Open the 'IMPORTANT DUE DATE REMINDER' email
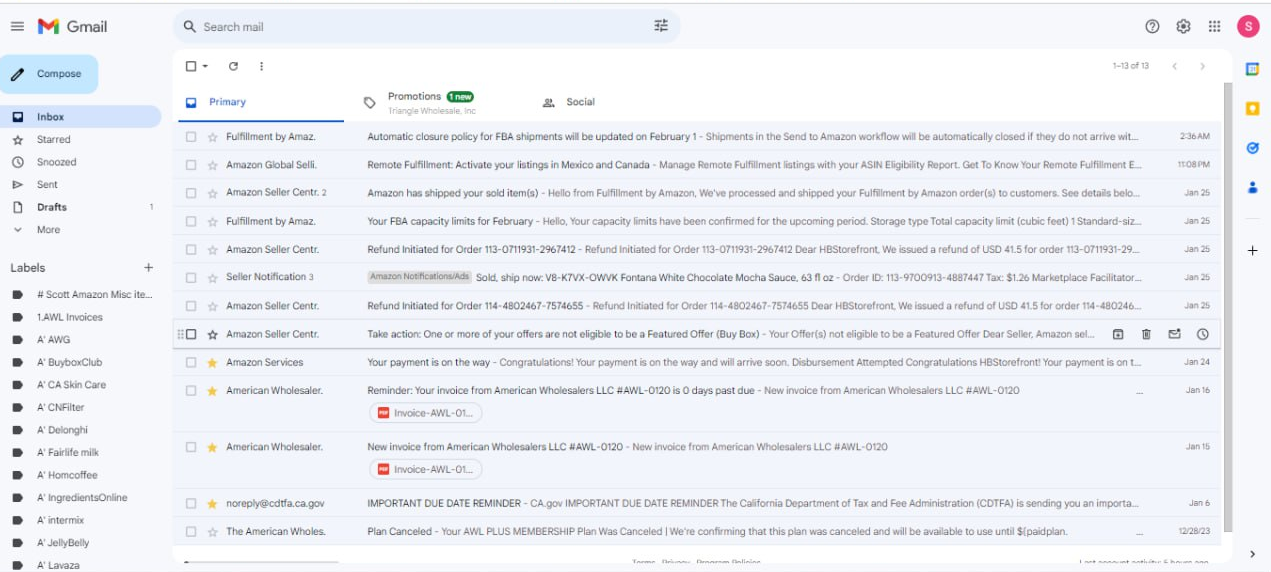Viewport: 1271px width, 572px height. 698,504
